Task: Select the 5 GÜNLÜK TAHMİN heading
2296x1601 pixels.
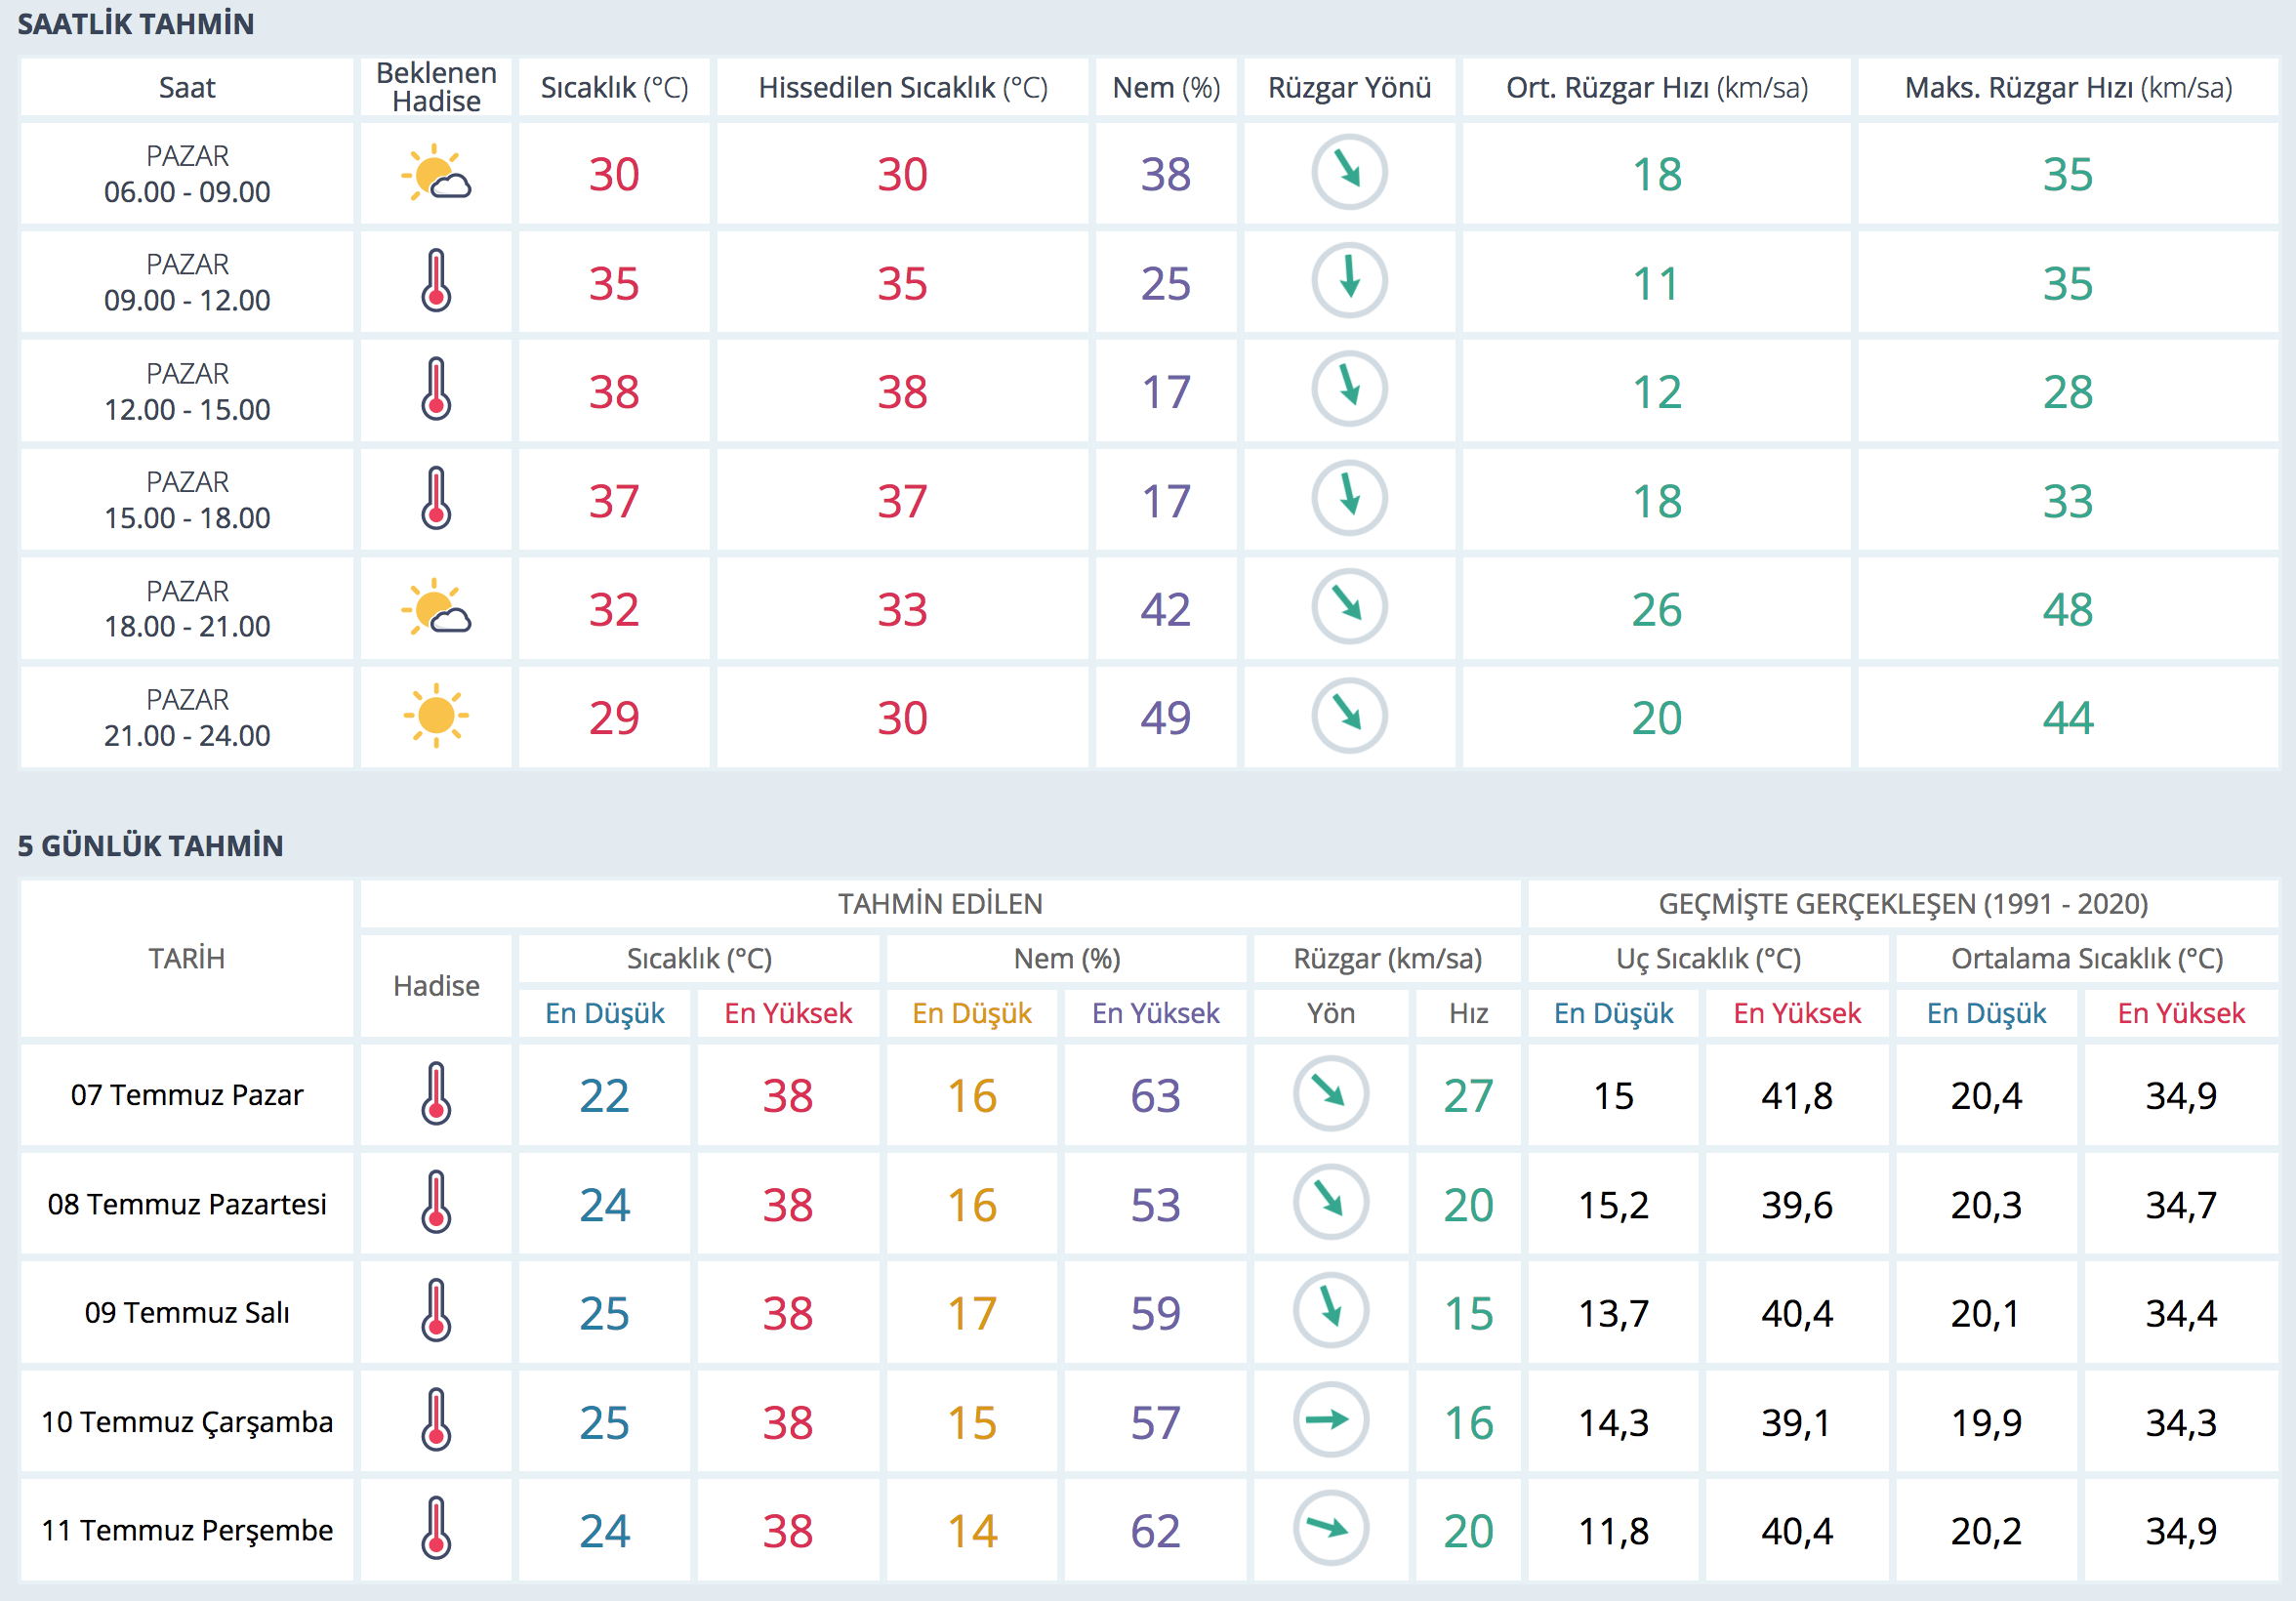Action: (x=150, y=846)
